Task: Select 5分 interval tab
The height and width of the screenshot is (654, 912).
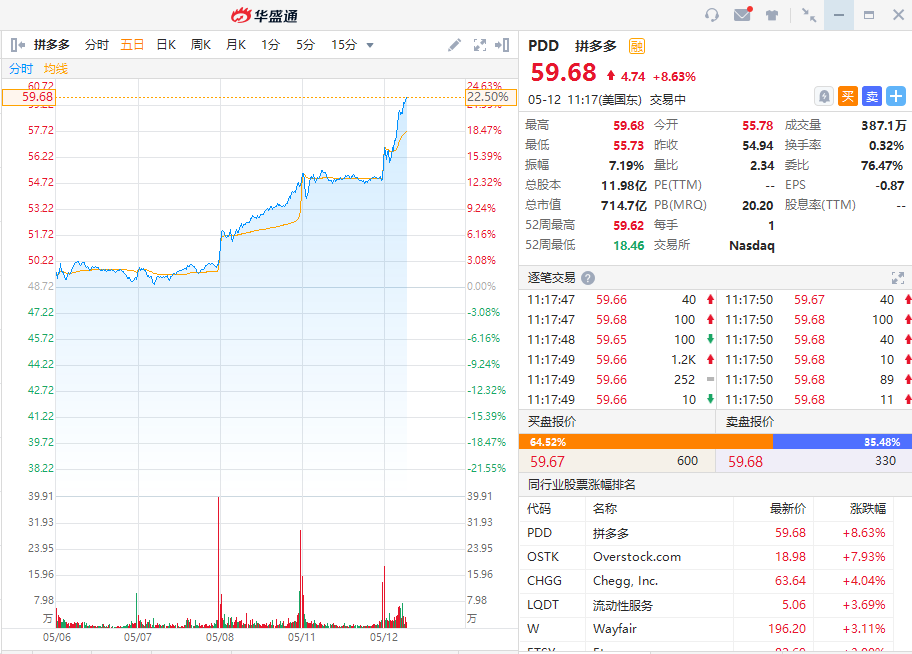Action: tap(305, 45)
